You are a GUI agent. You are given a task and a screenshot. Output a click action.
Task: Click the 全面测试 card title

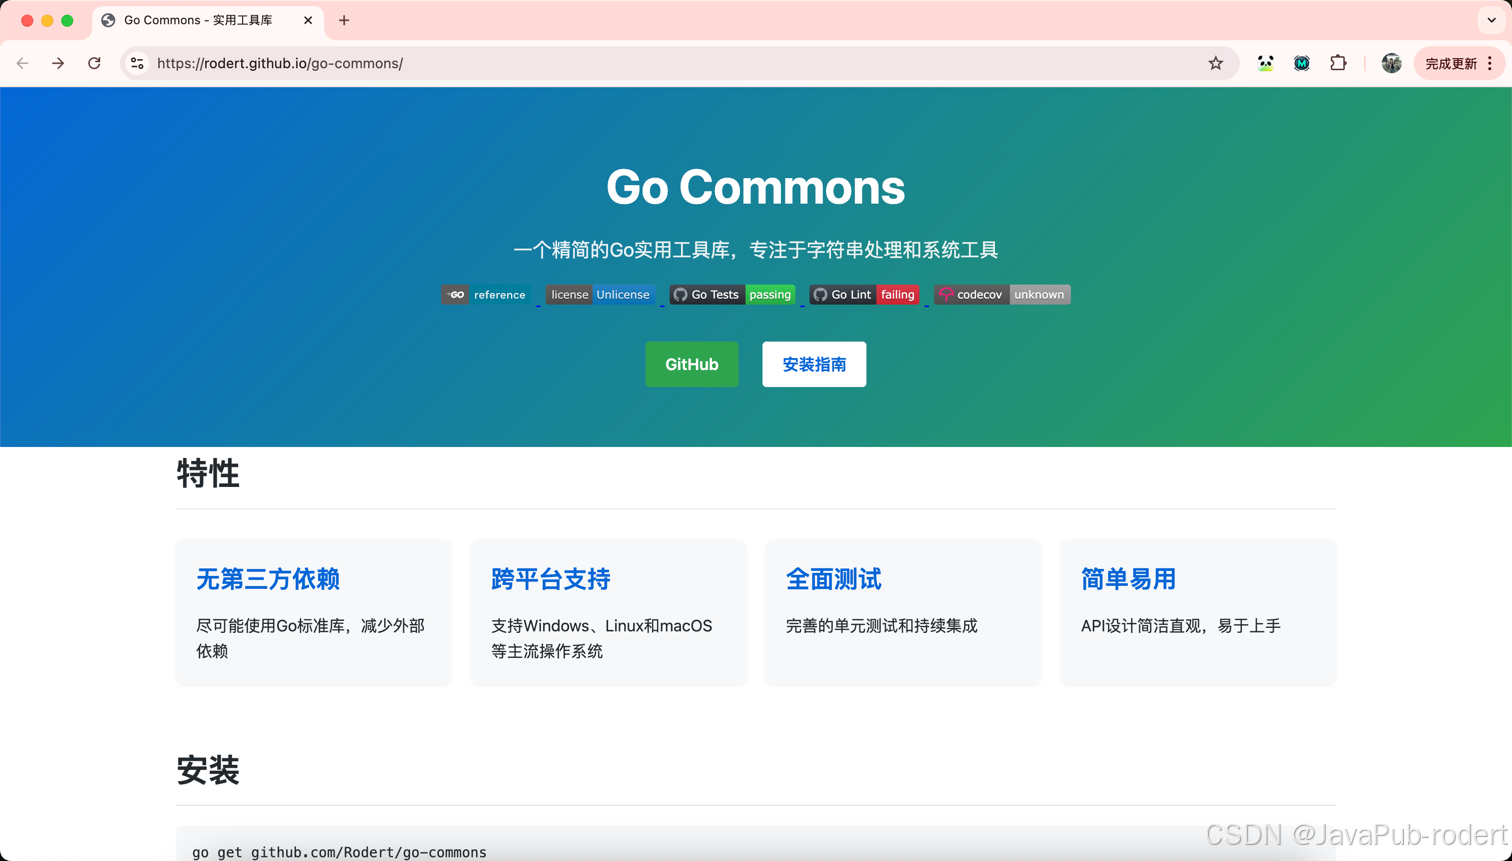click(x=834, y=579)
